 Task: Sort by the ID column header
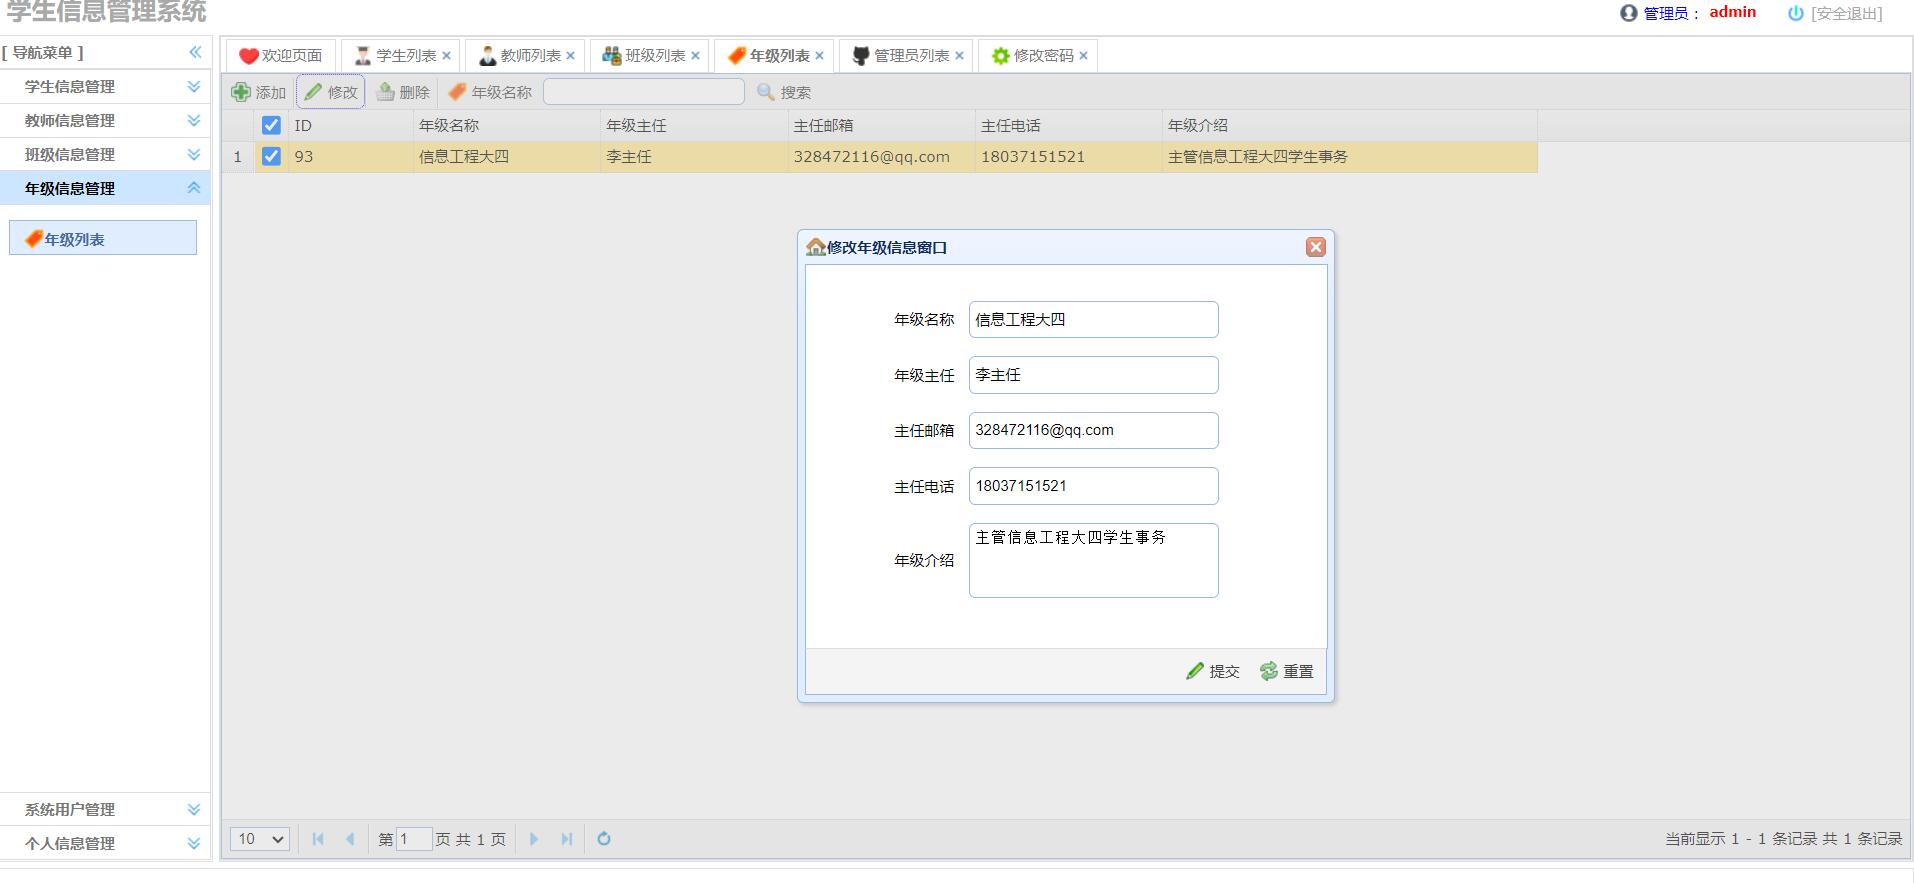tap(350, 125)
